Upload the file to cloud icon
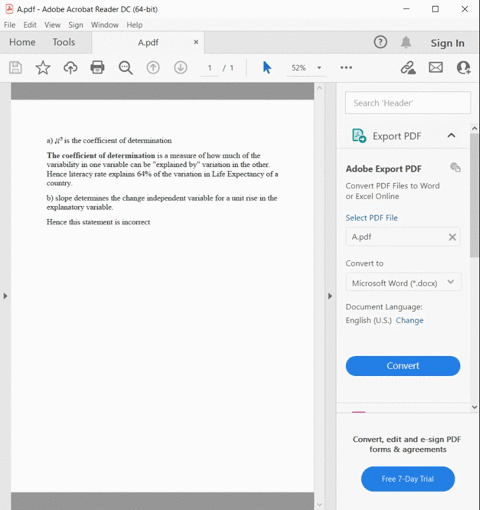Image resolution: width=480 pixels, height=510 pixels. 70,68
